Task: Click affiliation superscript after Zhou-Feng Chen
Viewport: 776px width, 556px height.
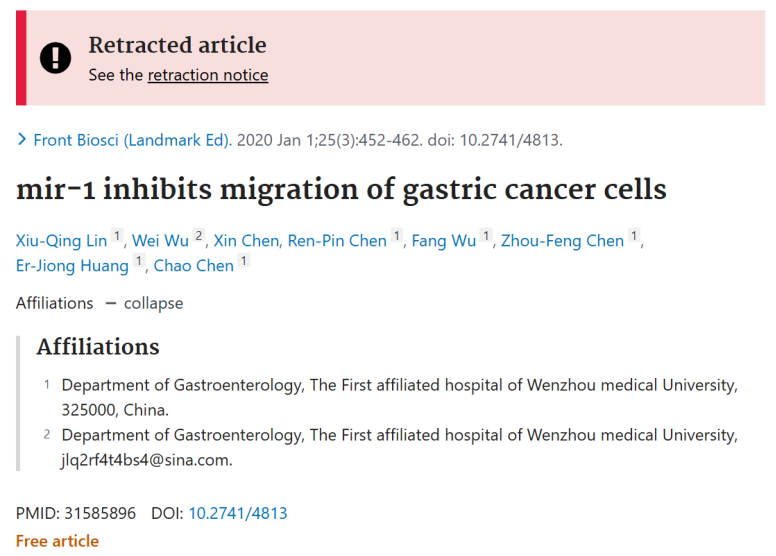Action: (x=634, y=235)
